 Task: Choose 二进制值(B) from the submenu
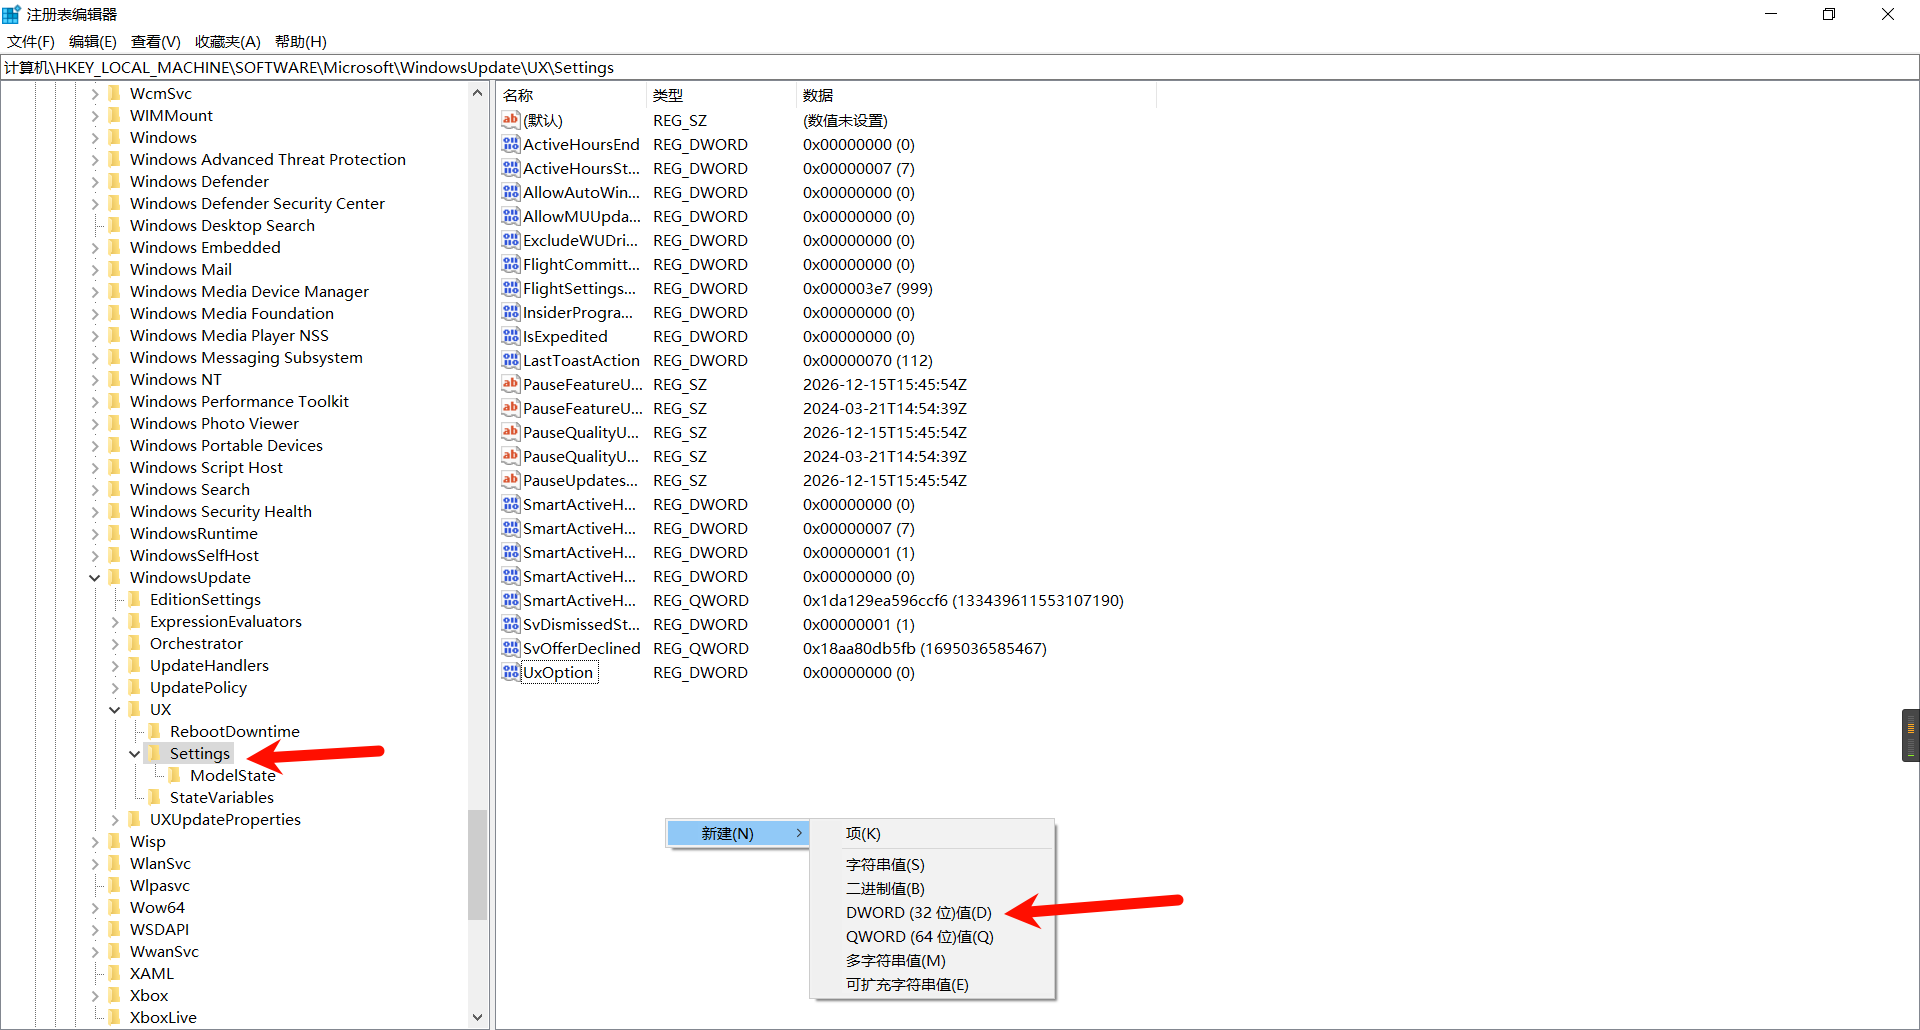pyautogui.click(x=932, y=888)
